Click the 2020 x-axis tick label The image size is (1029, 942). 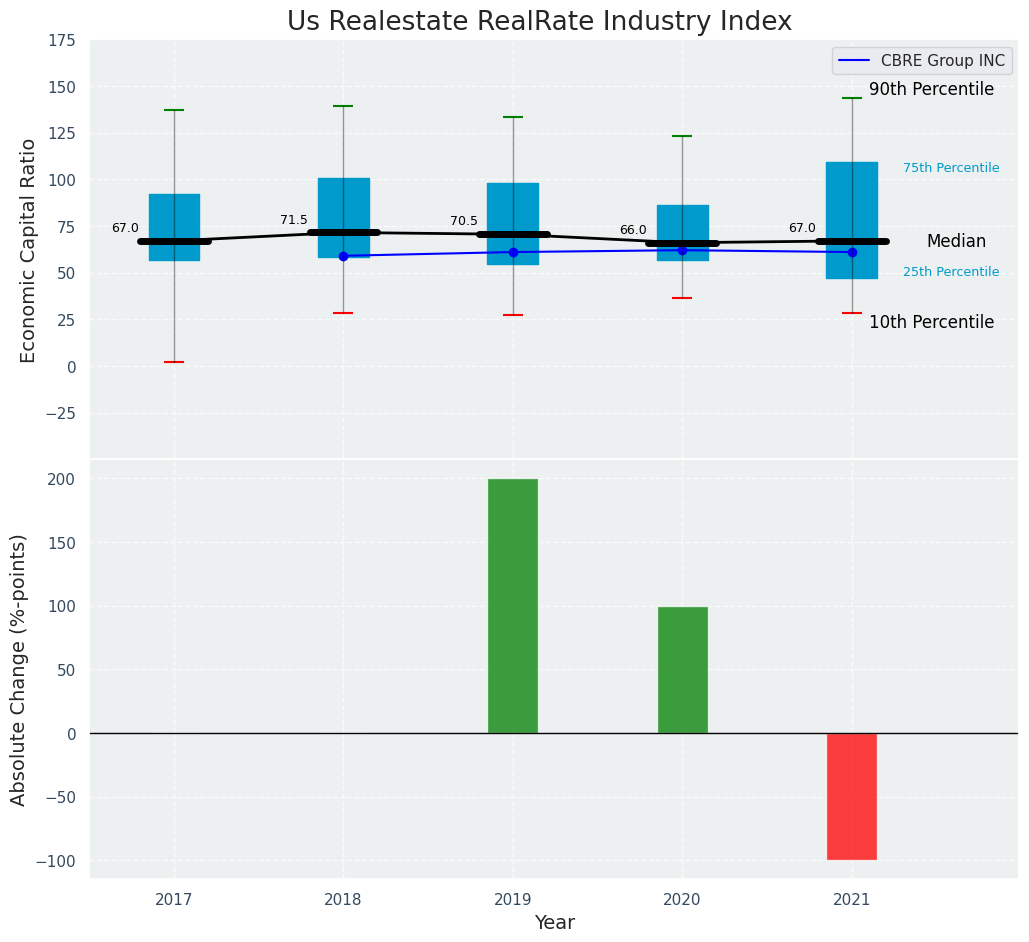click(x=682, y=899)
